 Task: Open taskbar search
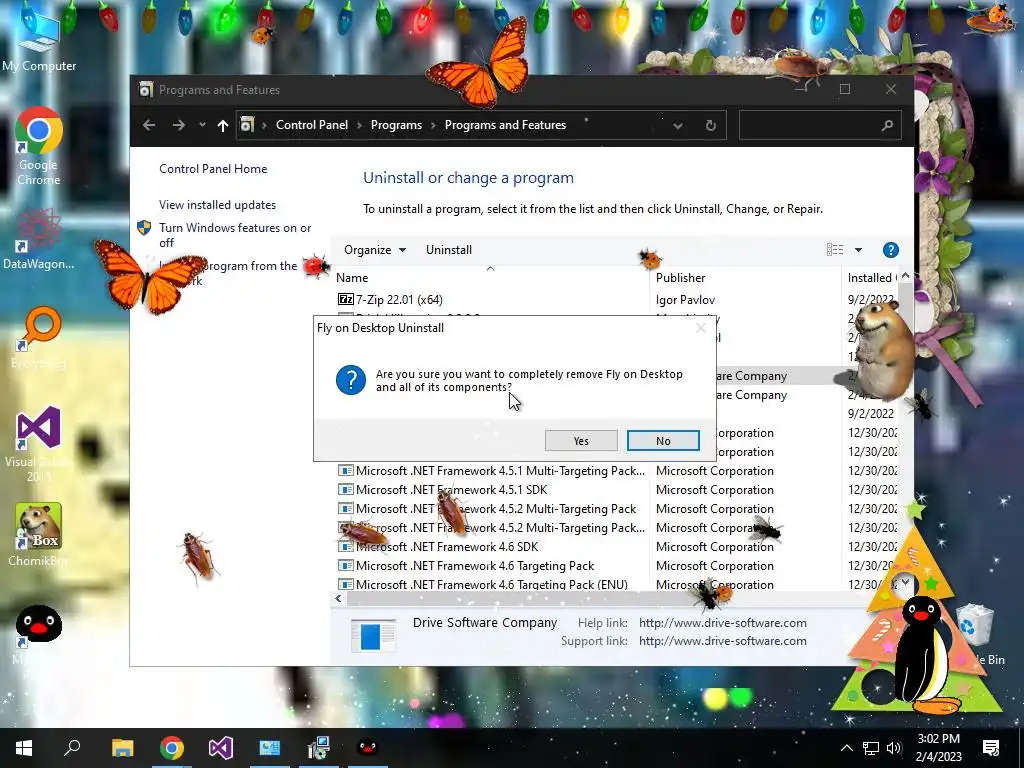click(x=72, y=748)
